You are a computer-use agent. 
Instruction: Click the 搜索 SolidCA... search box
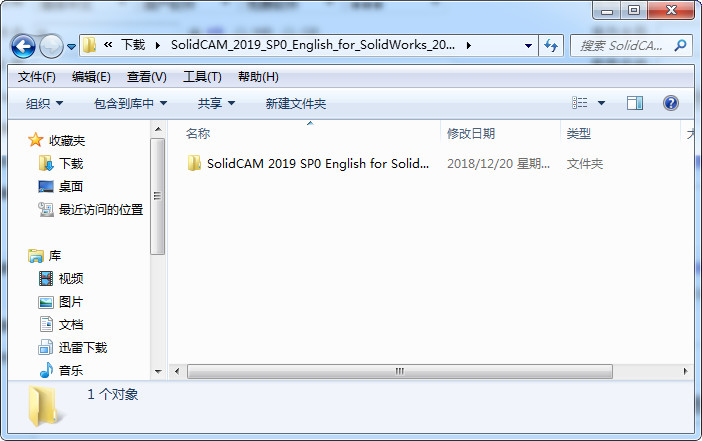click(x=623, y=45)
